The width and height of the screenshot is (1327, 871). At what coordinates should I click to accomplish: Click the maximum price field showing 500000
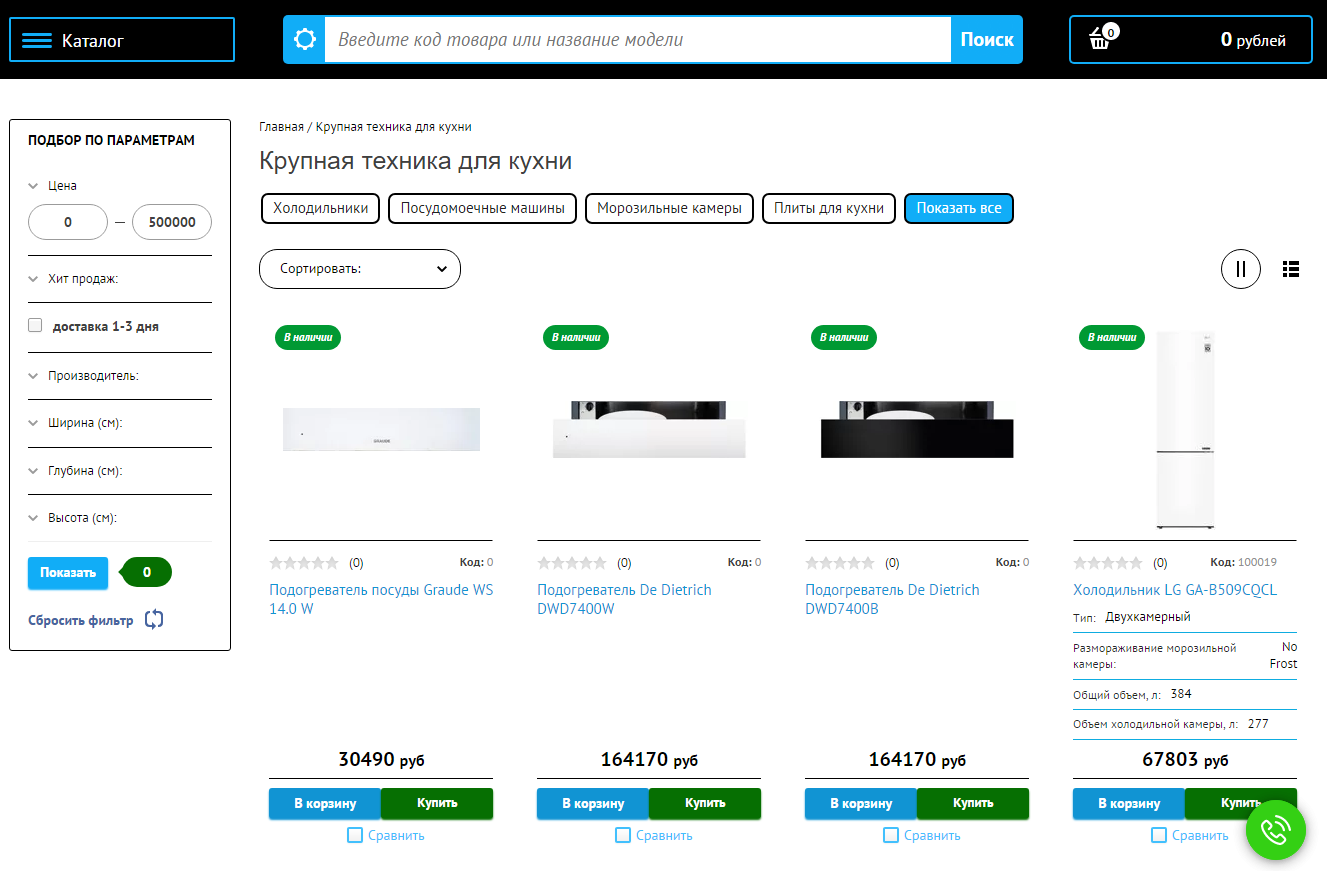pyautogui.click(x=172, y=222)
